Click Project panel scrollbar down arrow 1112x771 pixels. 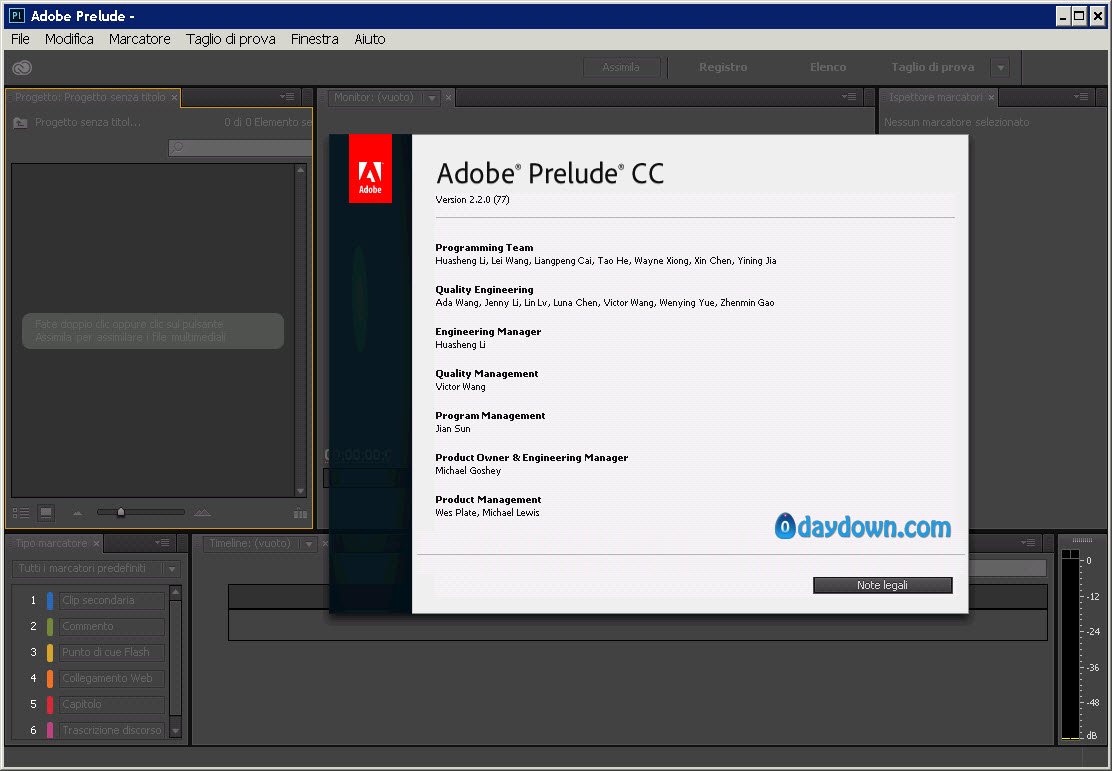pyautogui.click(x=301, y=491)
